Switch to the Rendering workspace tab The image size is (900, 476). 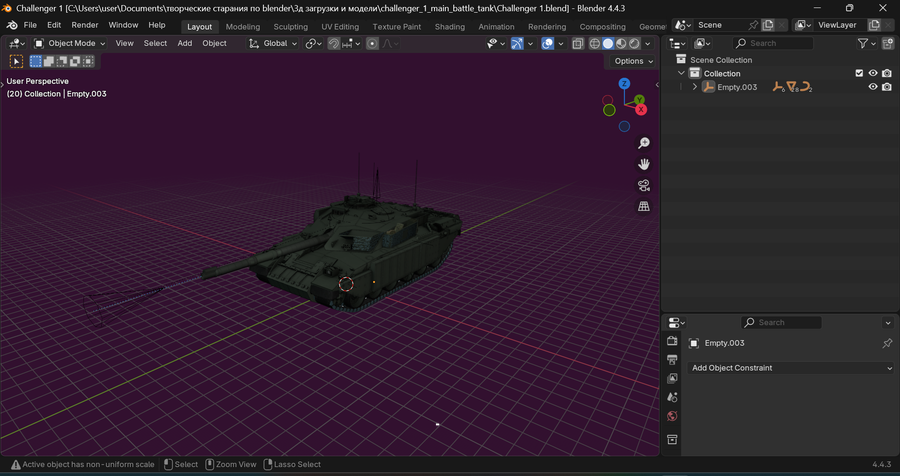pos(547,26)
